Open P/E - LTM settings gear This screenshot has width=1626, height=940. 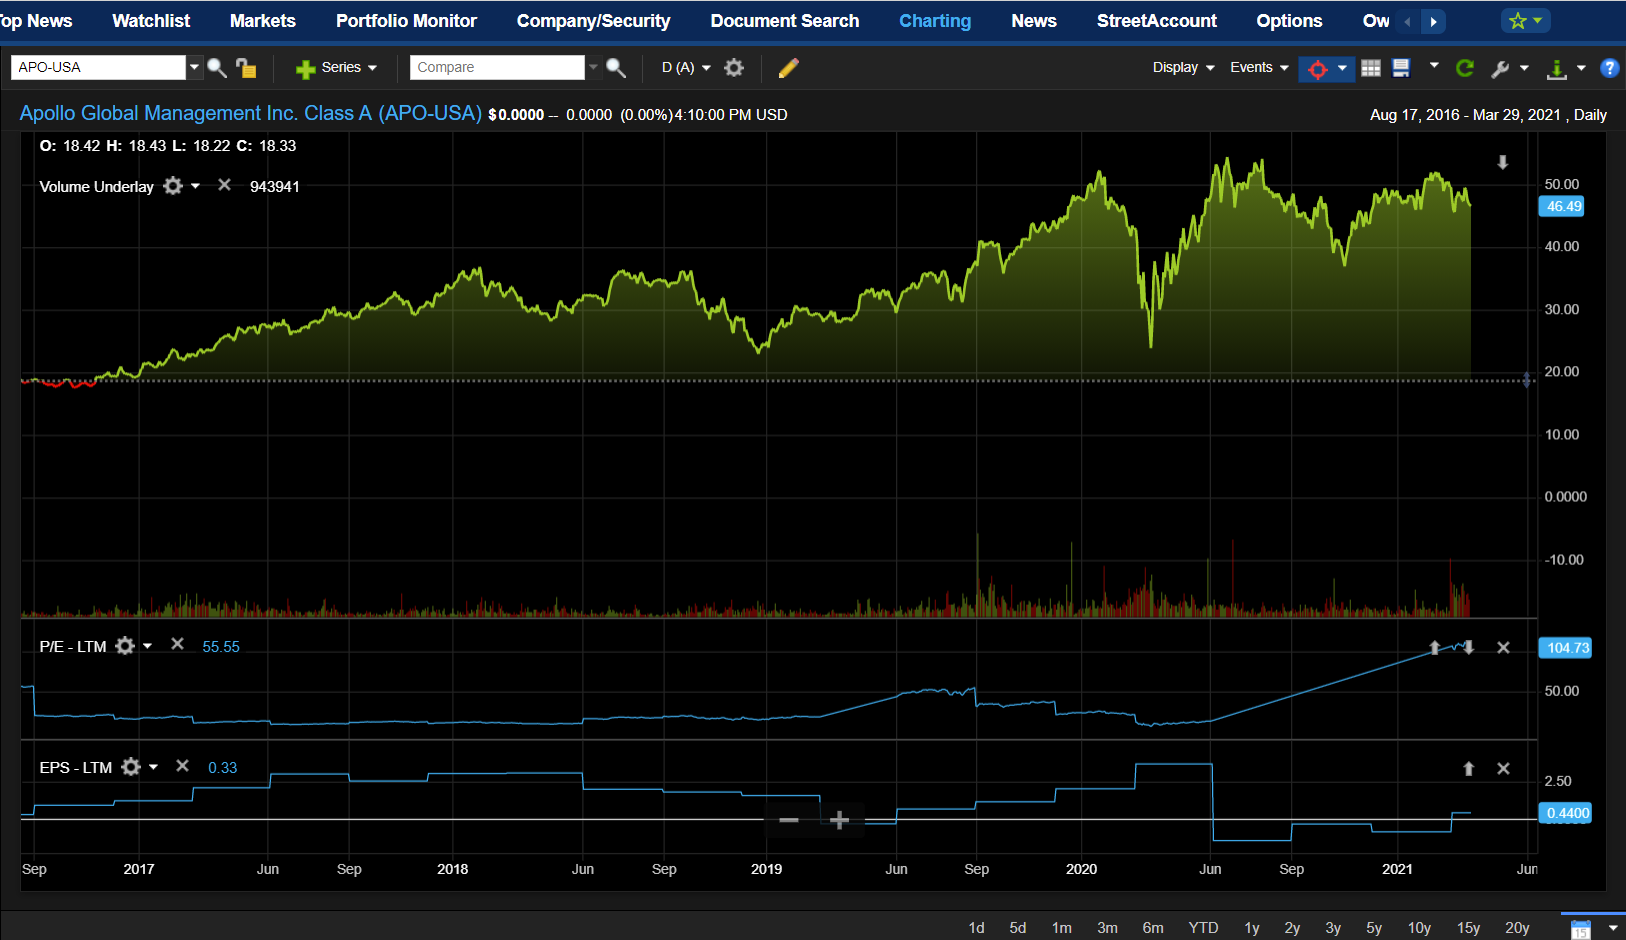125,646
